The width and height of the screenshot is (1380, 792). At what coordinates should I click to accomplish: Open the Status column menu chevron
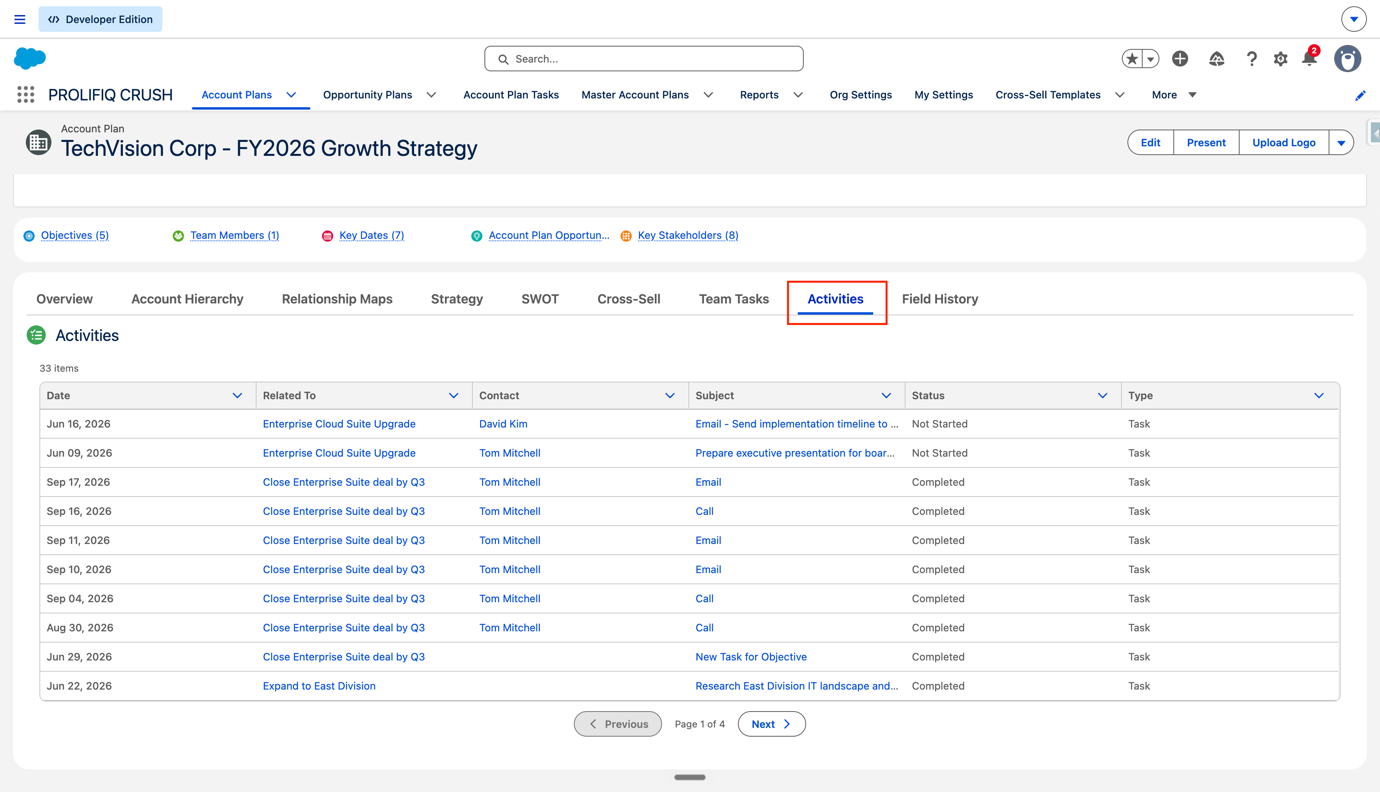pyautogui.click(x=1103, y=396)
